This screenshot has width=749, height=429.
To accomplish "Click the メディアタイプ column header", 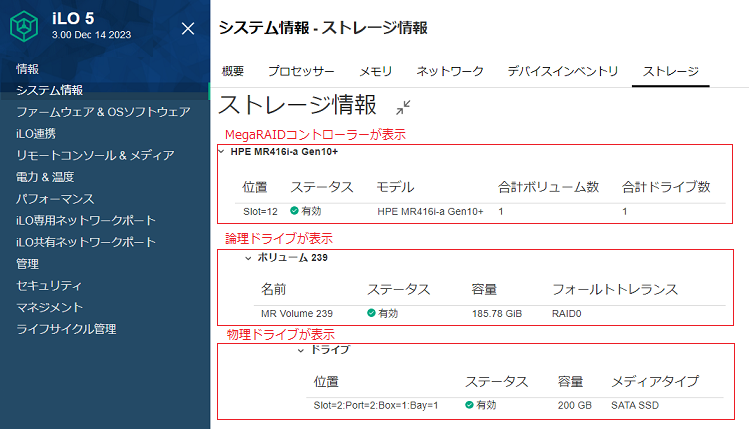I will coord(655,381).
